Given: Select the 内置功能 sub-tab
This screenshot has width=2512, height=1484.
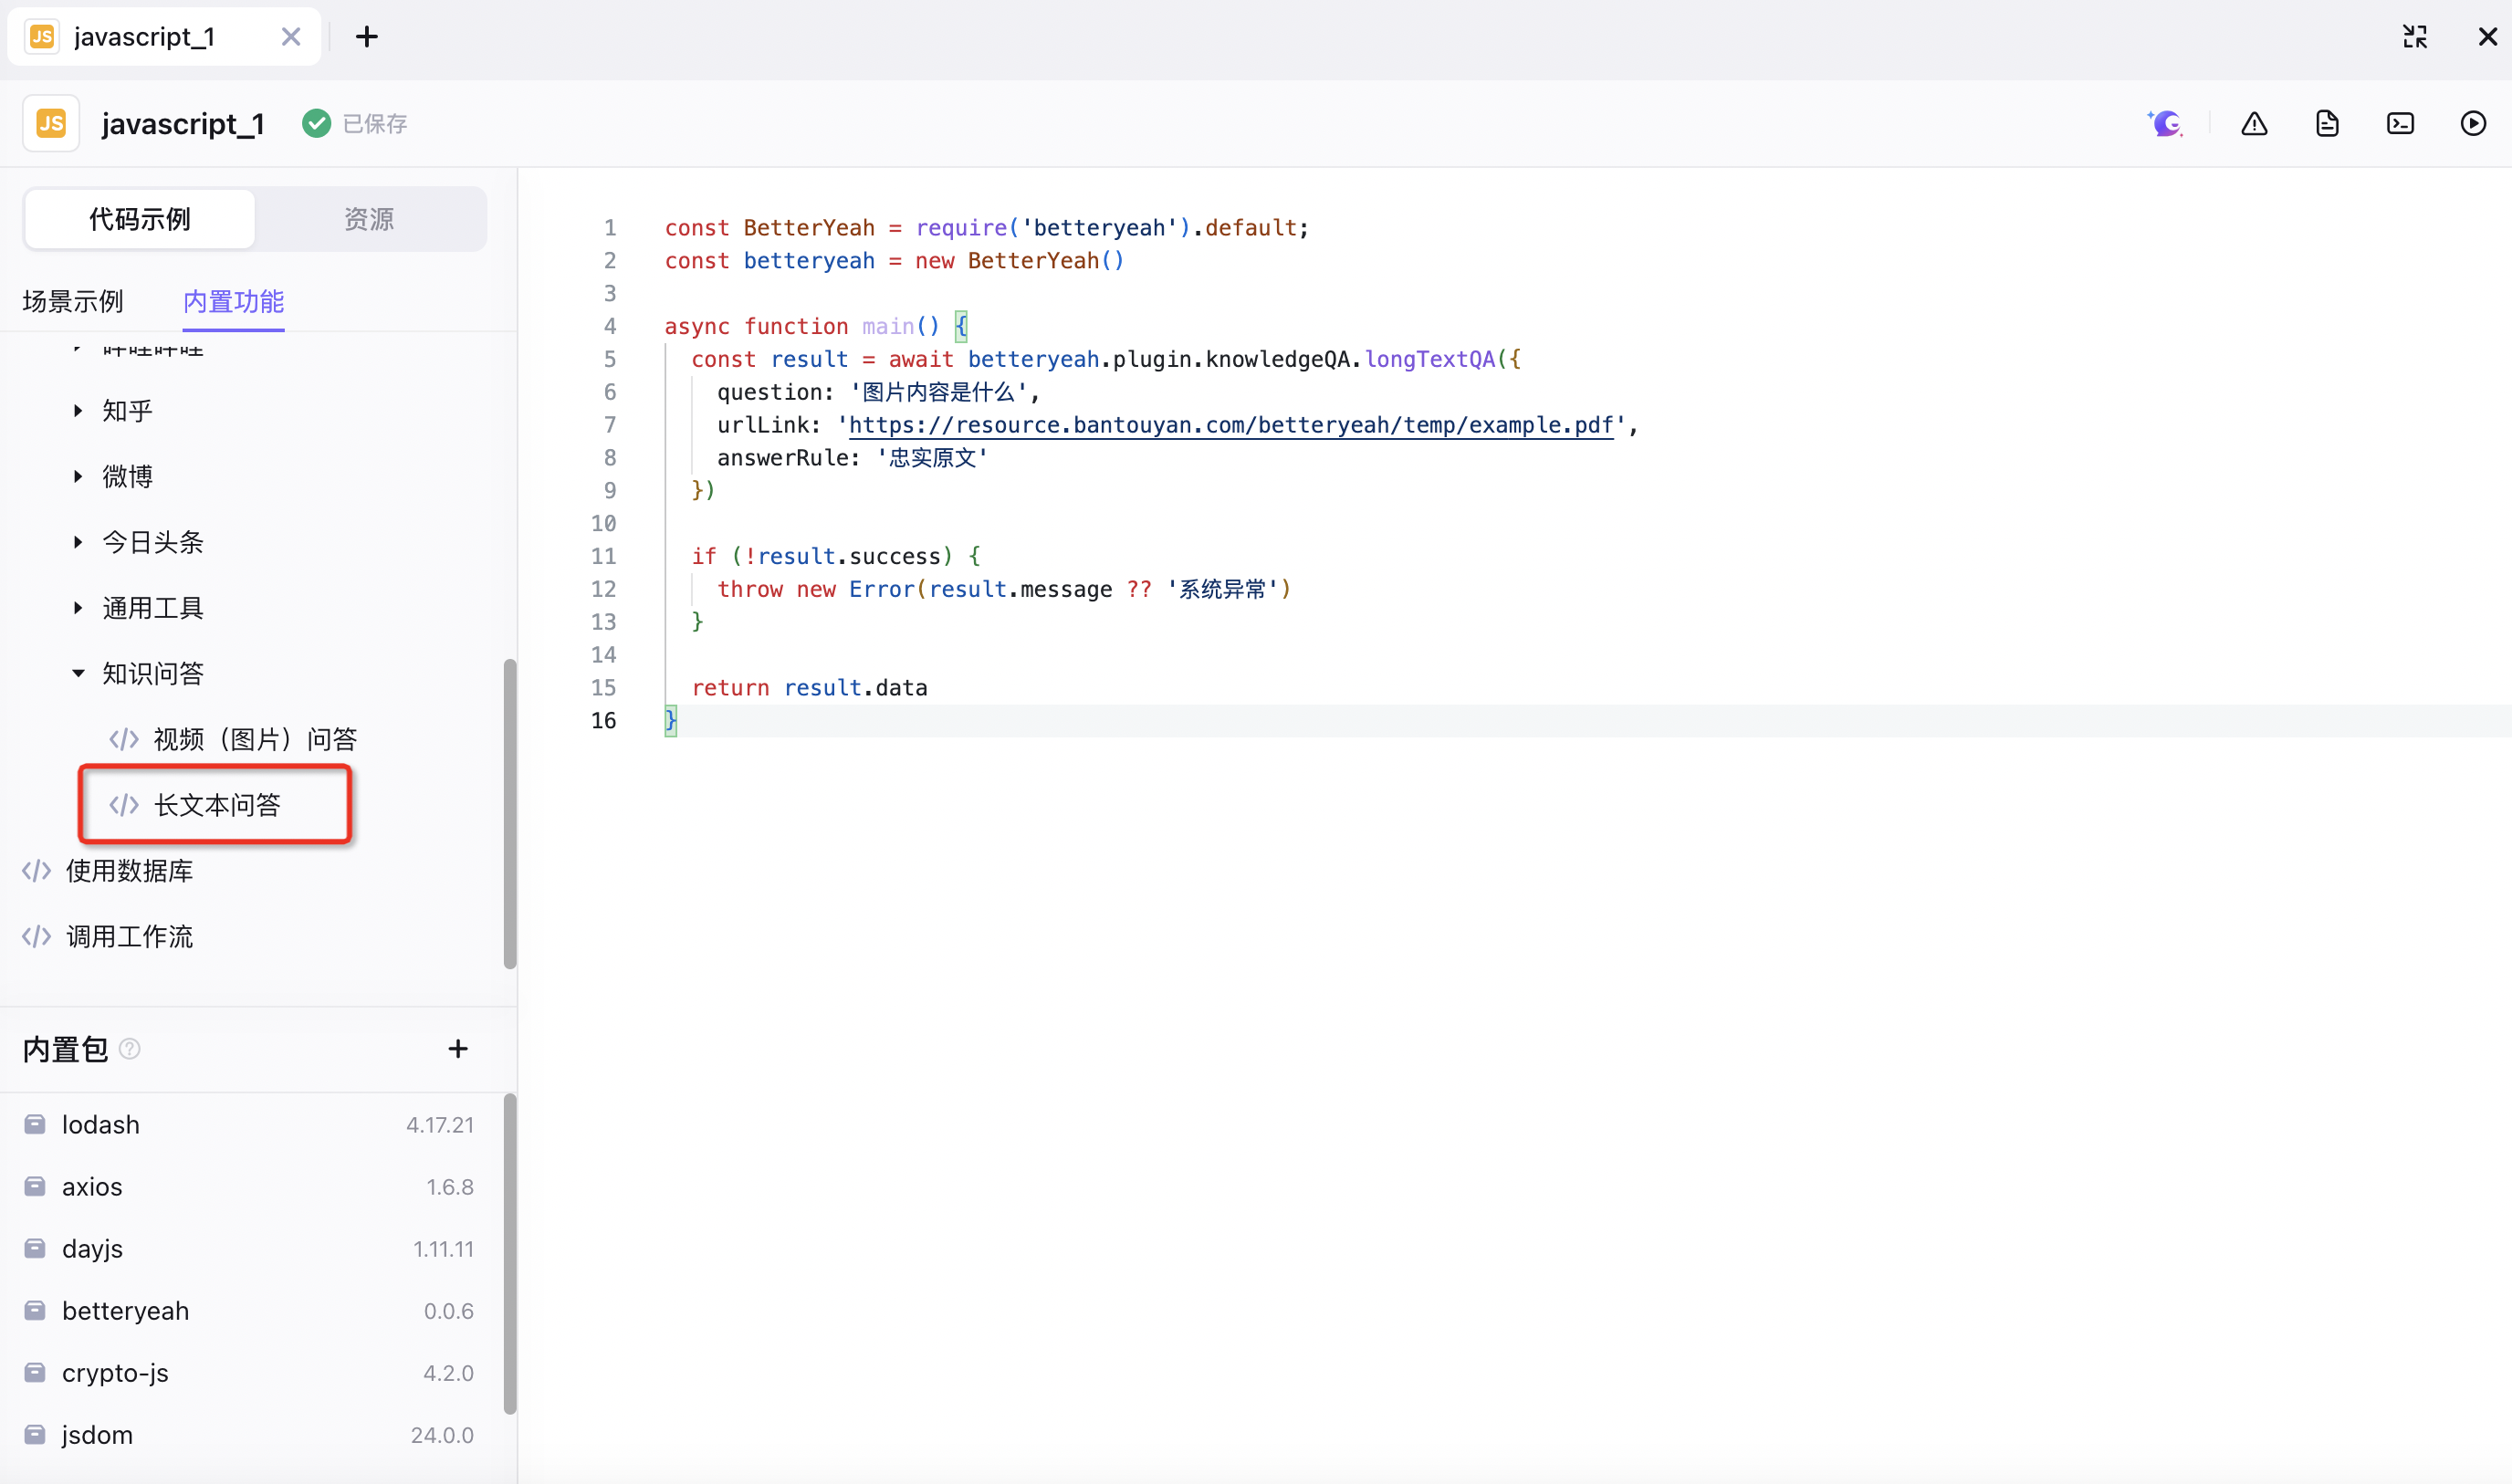Looking at the screenshot, I should (x=234, y=301).
